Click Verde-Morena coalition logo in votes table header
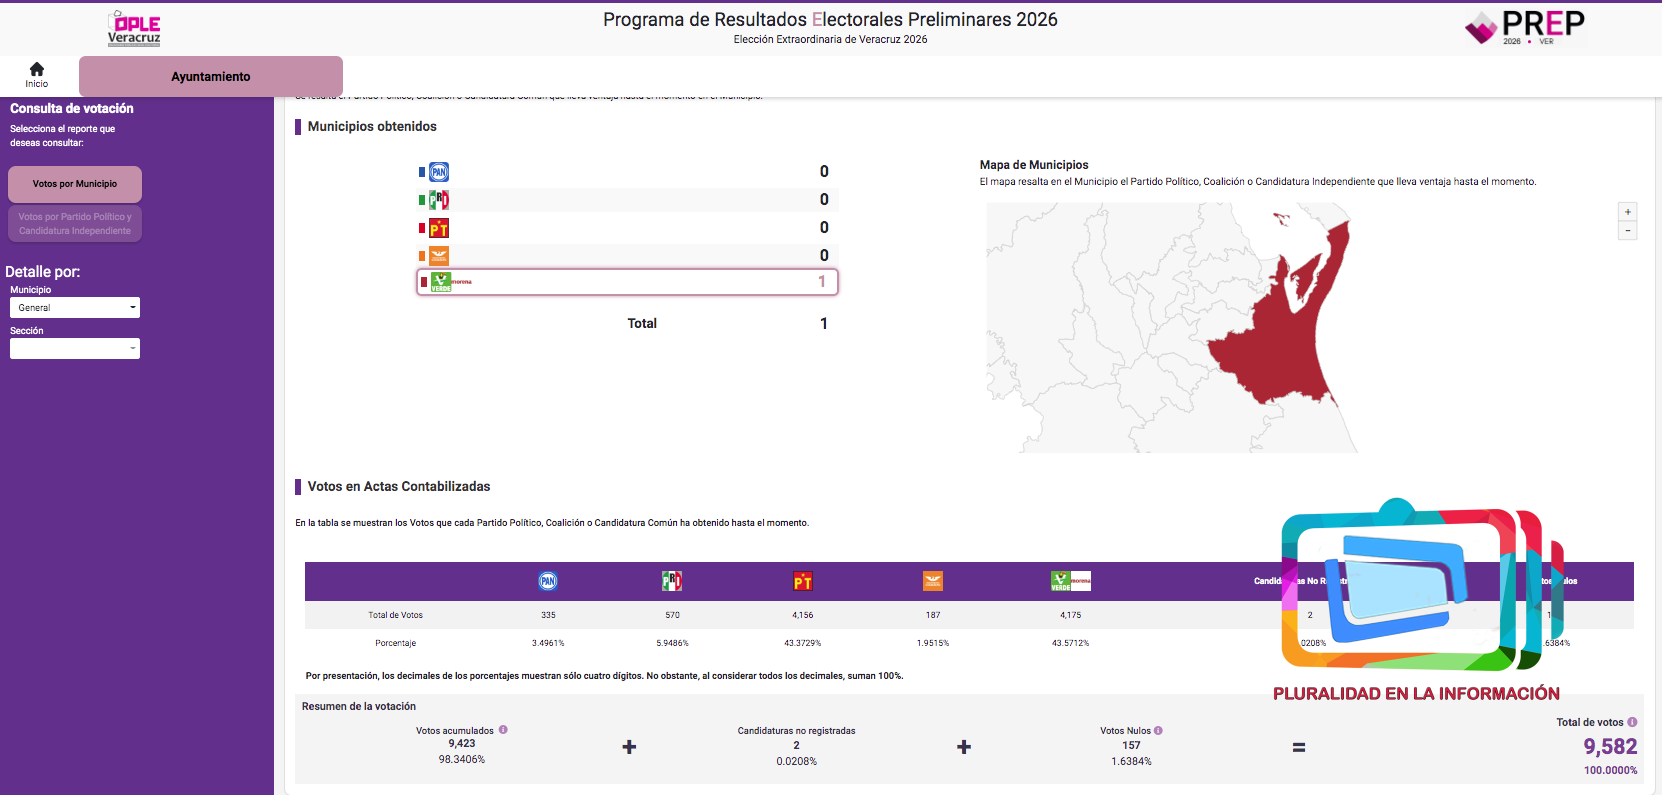Image resolution: width=1662 pixels, height=795 pixels. coord(1070,581)
